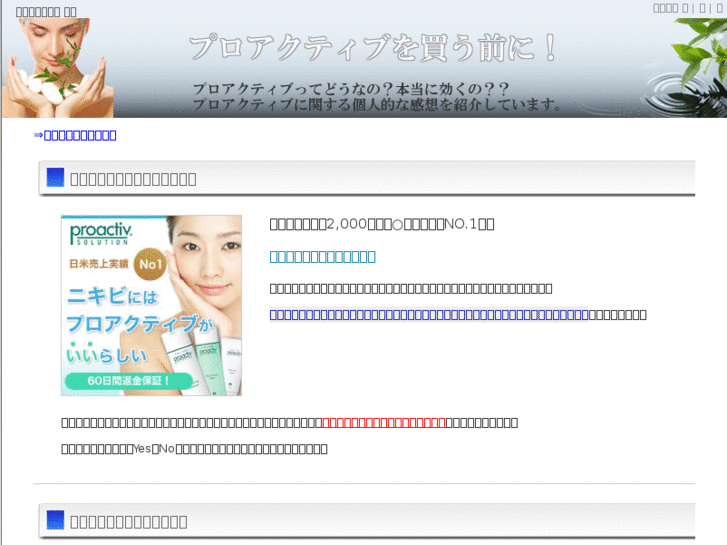The image size is (727, 545).
Task: Click the red highlighted text in the paragraph
Action: [x=383, y=423]
